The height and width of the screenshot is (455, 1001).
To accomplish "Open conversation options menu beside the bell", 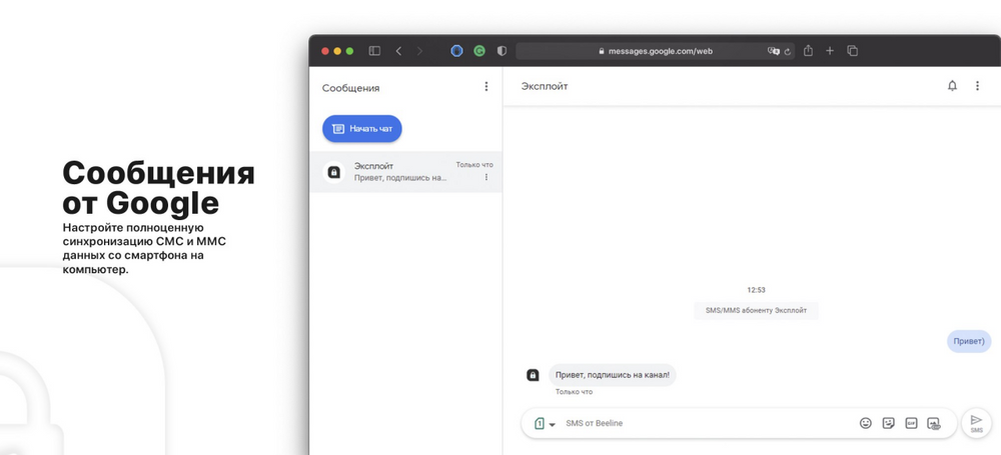I will 977,86.
